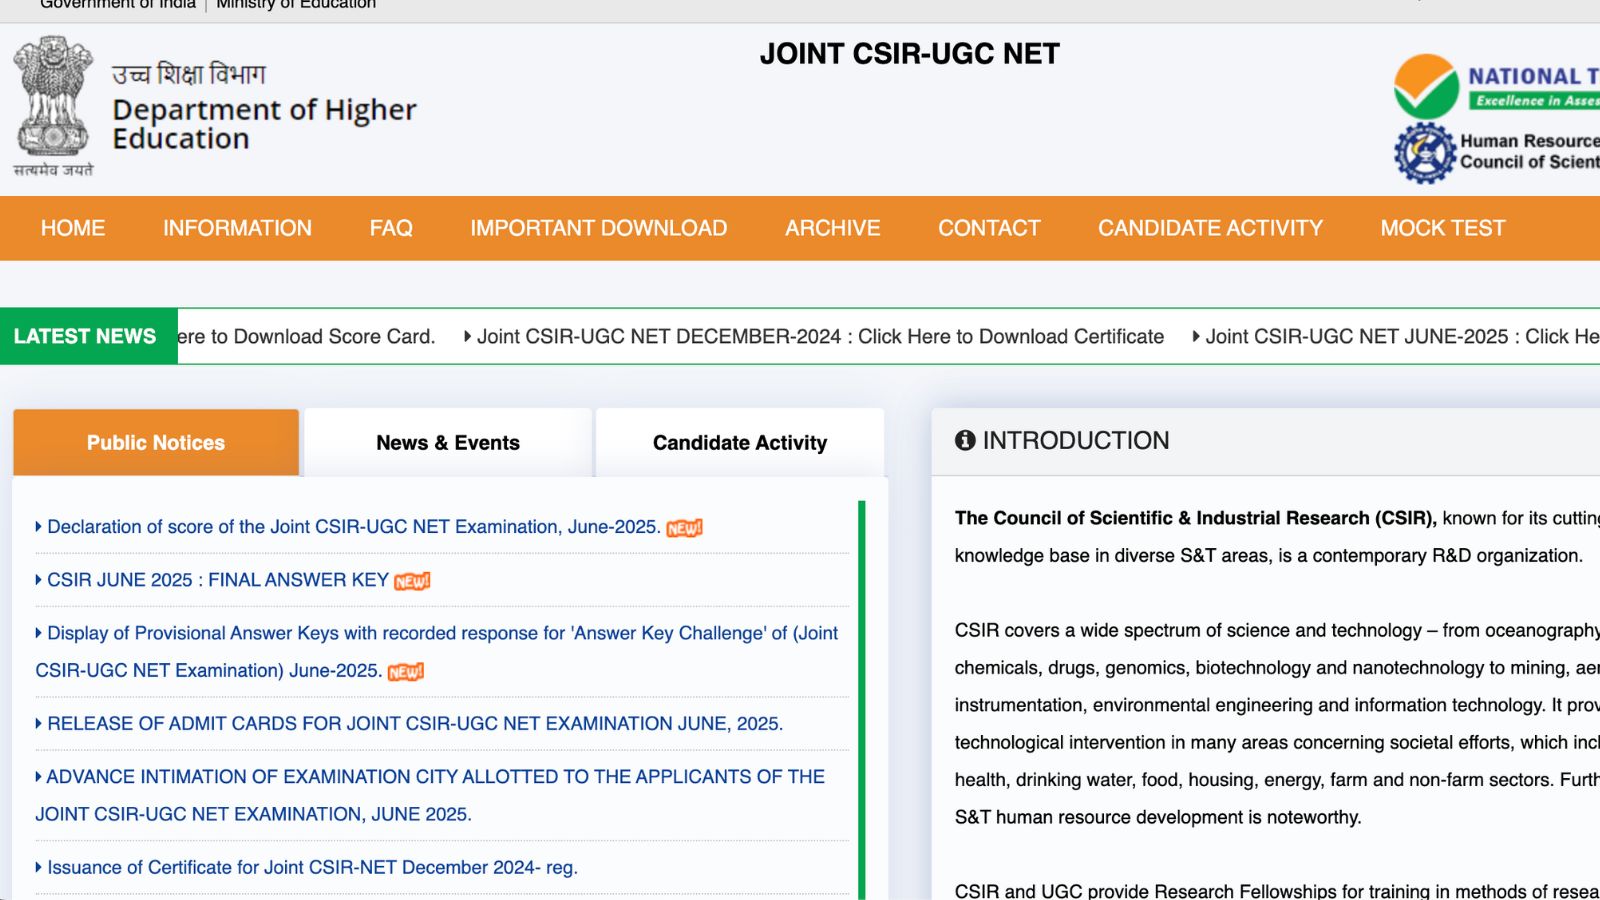
Task: Select the Public Notices tab
Action: [x=156, y=443]
